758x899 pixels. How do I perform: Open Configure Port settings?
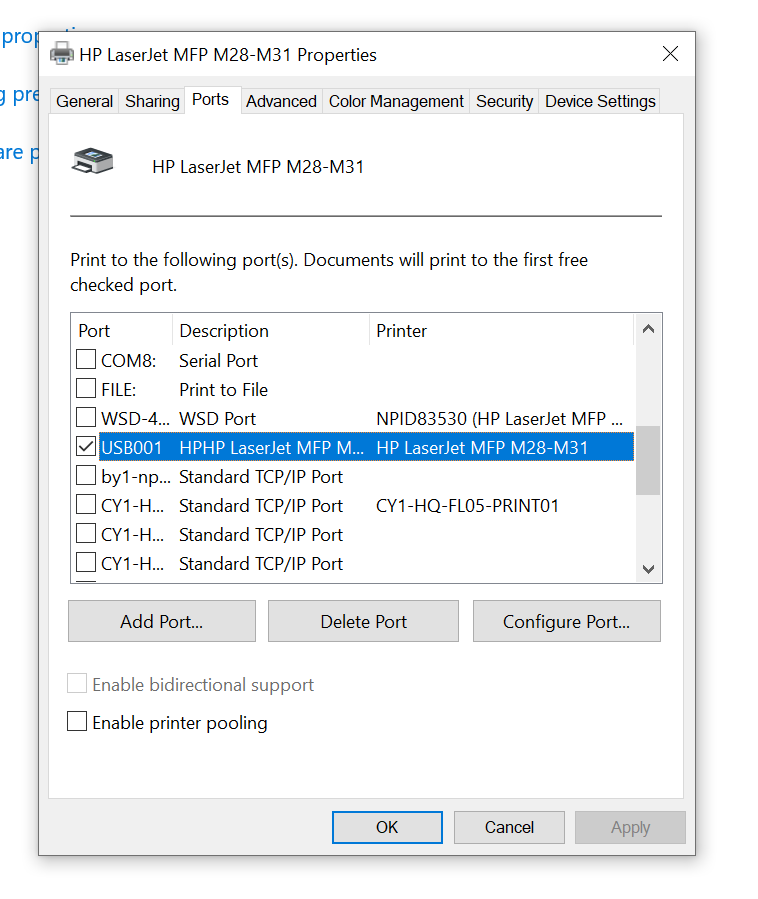point(566,620)
